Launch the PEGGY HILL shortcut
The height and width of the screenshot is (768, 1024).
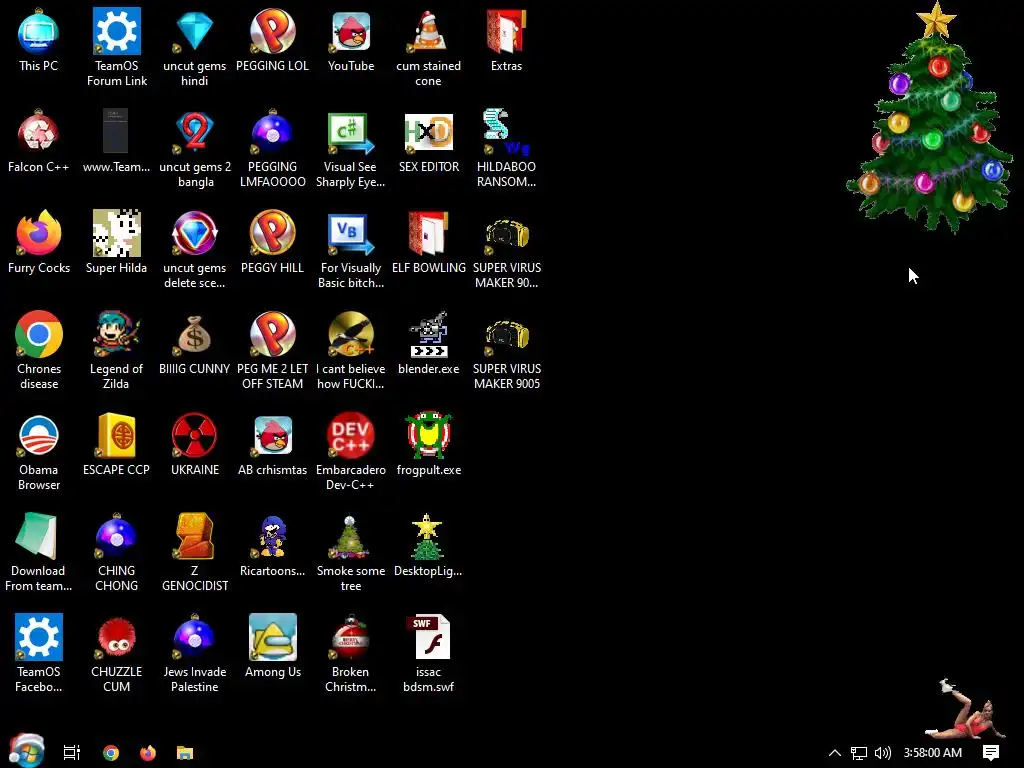point(272,243)
